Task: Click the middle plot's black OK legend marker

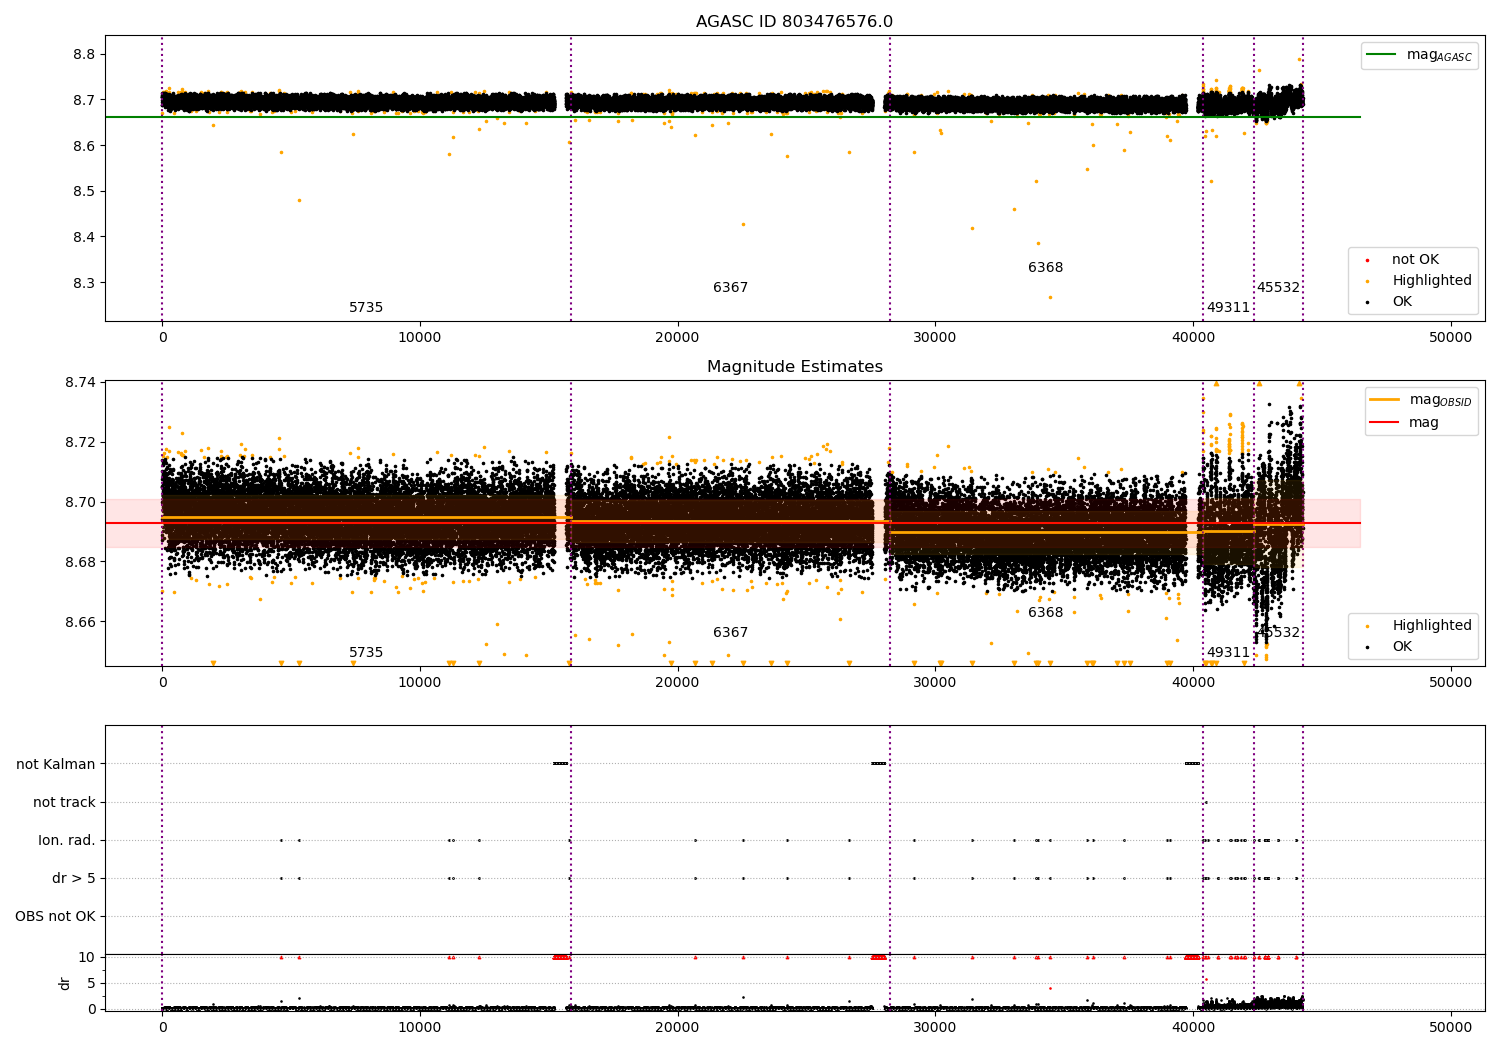Action: [1367, 647]
